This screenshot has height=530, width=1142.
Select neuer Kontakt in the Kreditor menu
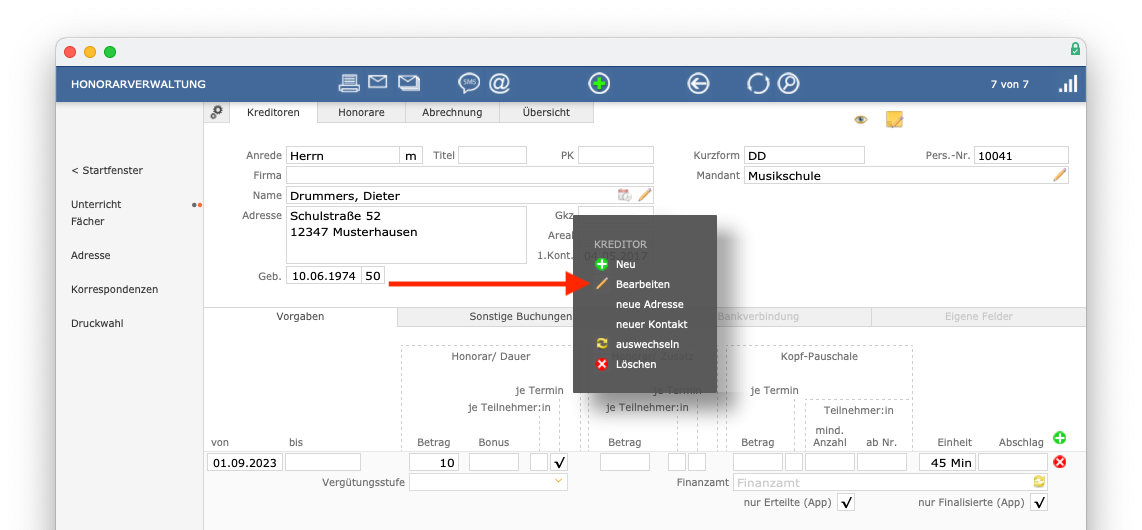[652, 324]
